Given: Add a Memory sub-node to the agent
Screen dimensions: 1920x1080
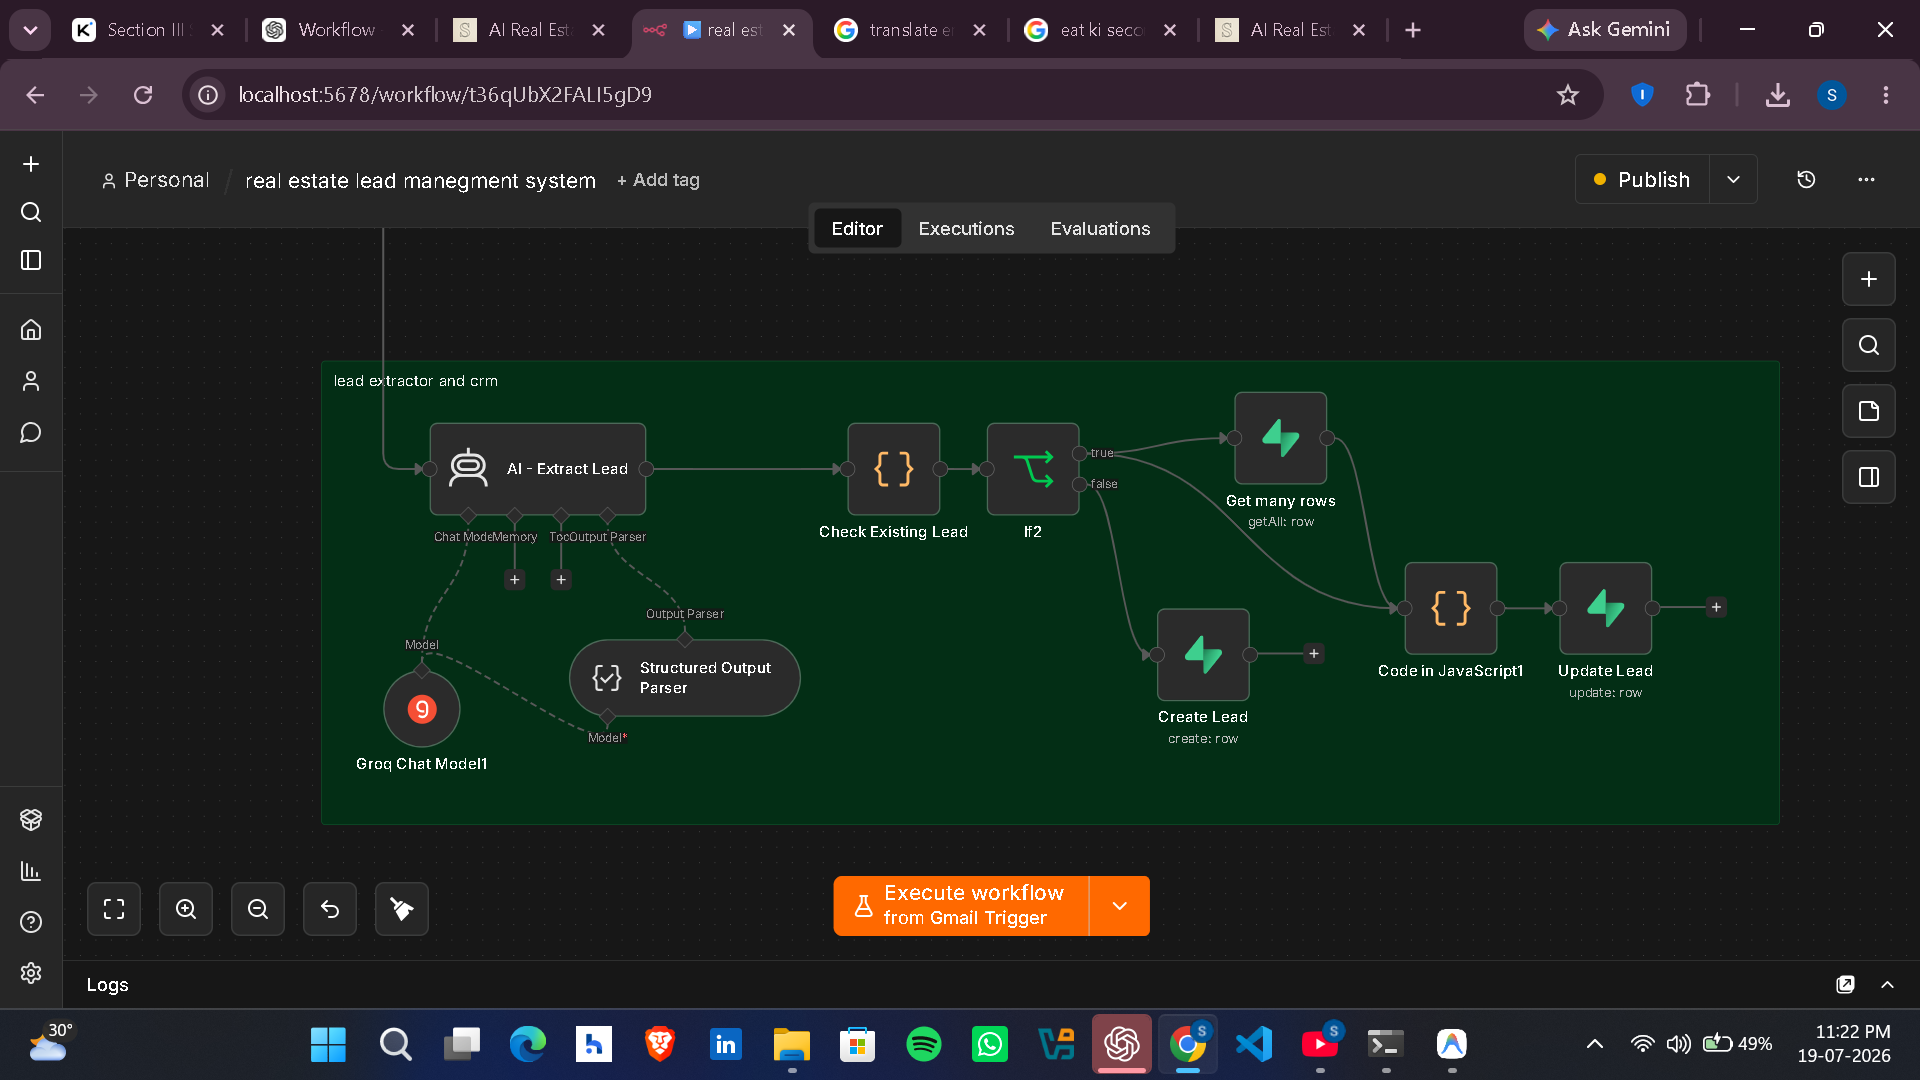Looking at the screenshot, I should [x=514, y=579].
